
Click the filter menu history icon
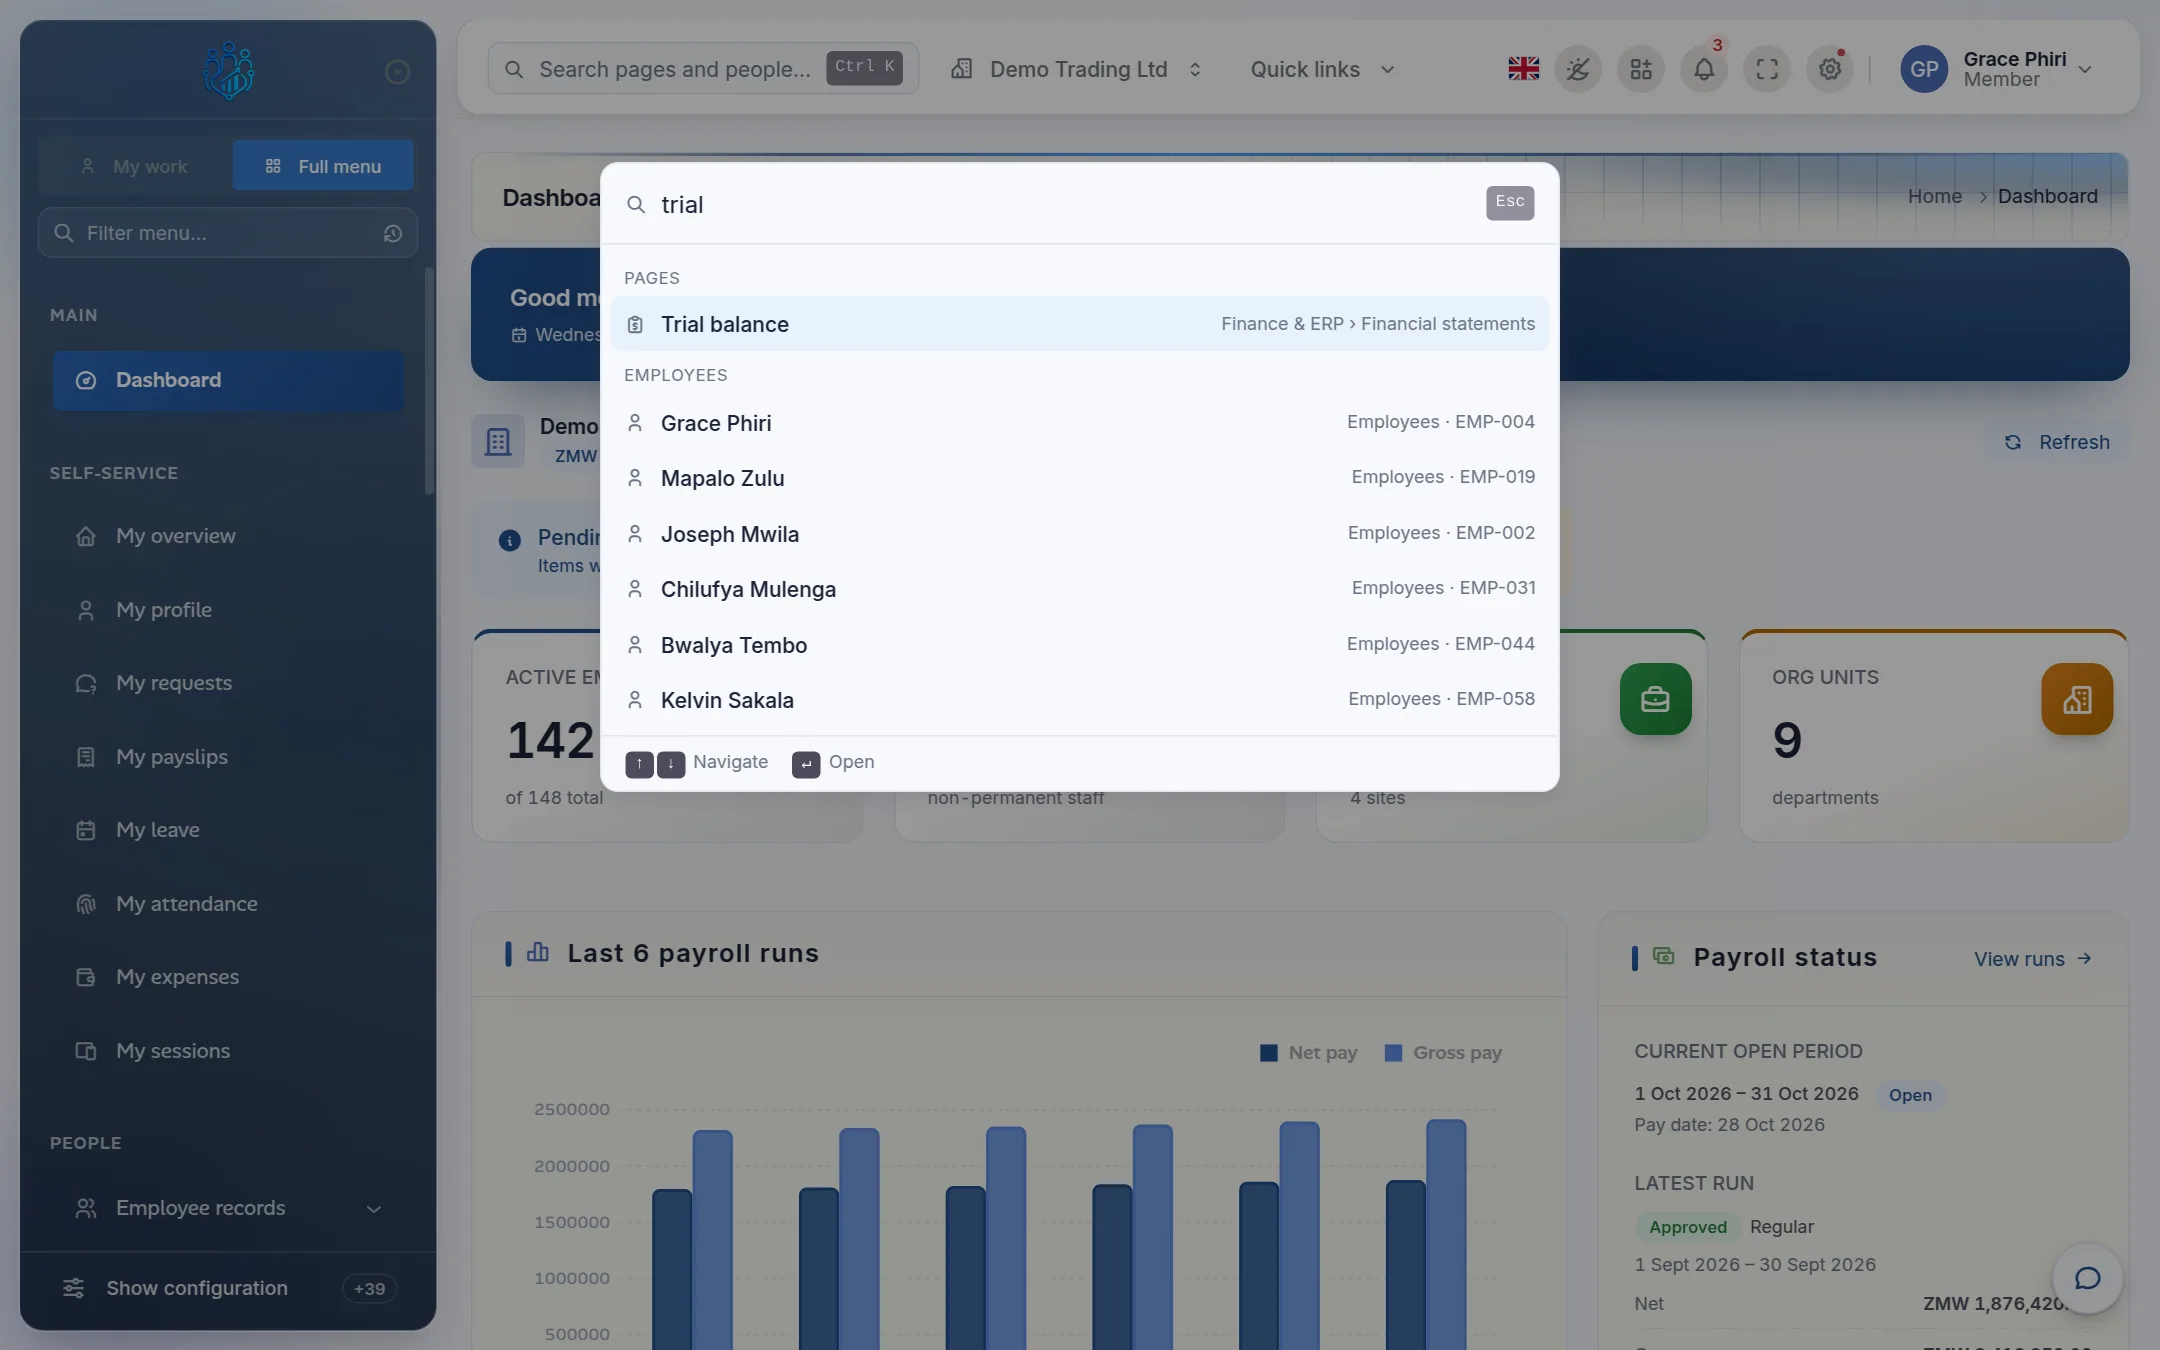(393, 233)
